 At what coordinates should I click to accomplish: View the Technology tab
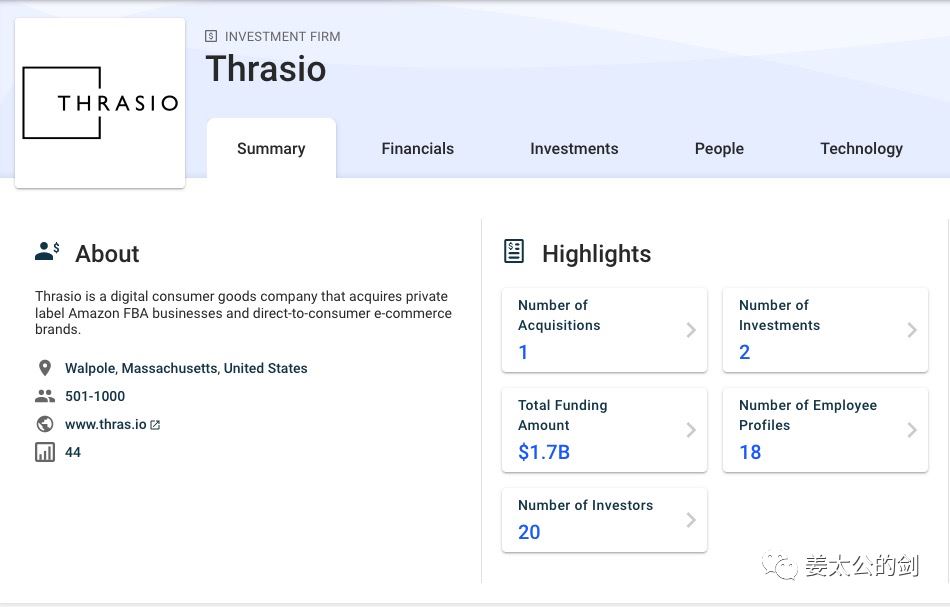(861, 148)
